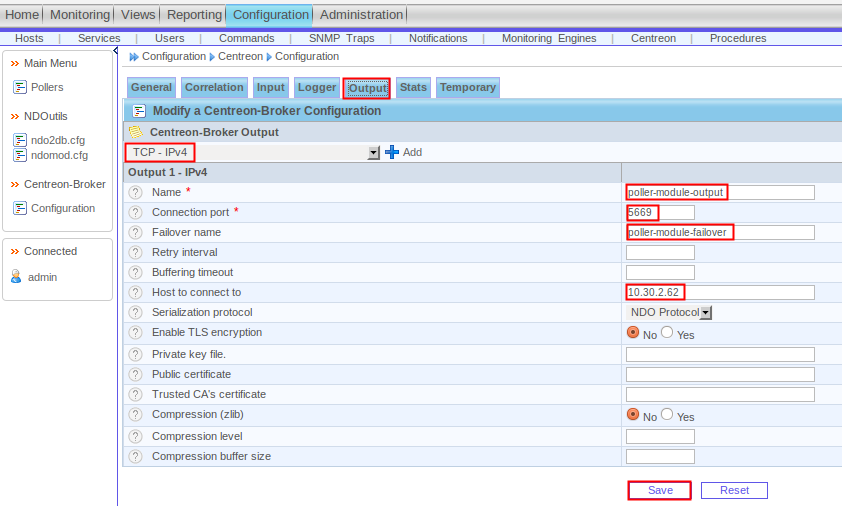
Task: Open the Home top menu
Action: coord(22,15)
